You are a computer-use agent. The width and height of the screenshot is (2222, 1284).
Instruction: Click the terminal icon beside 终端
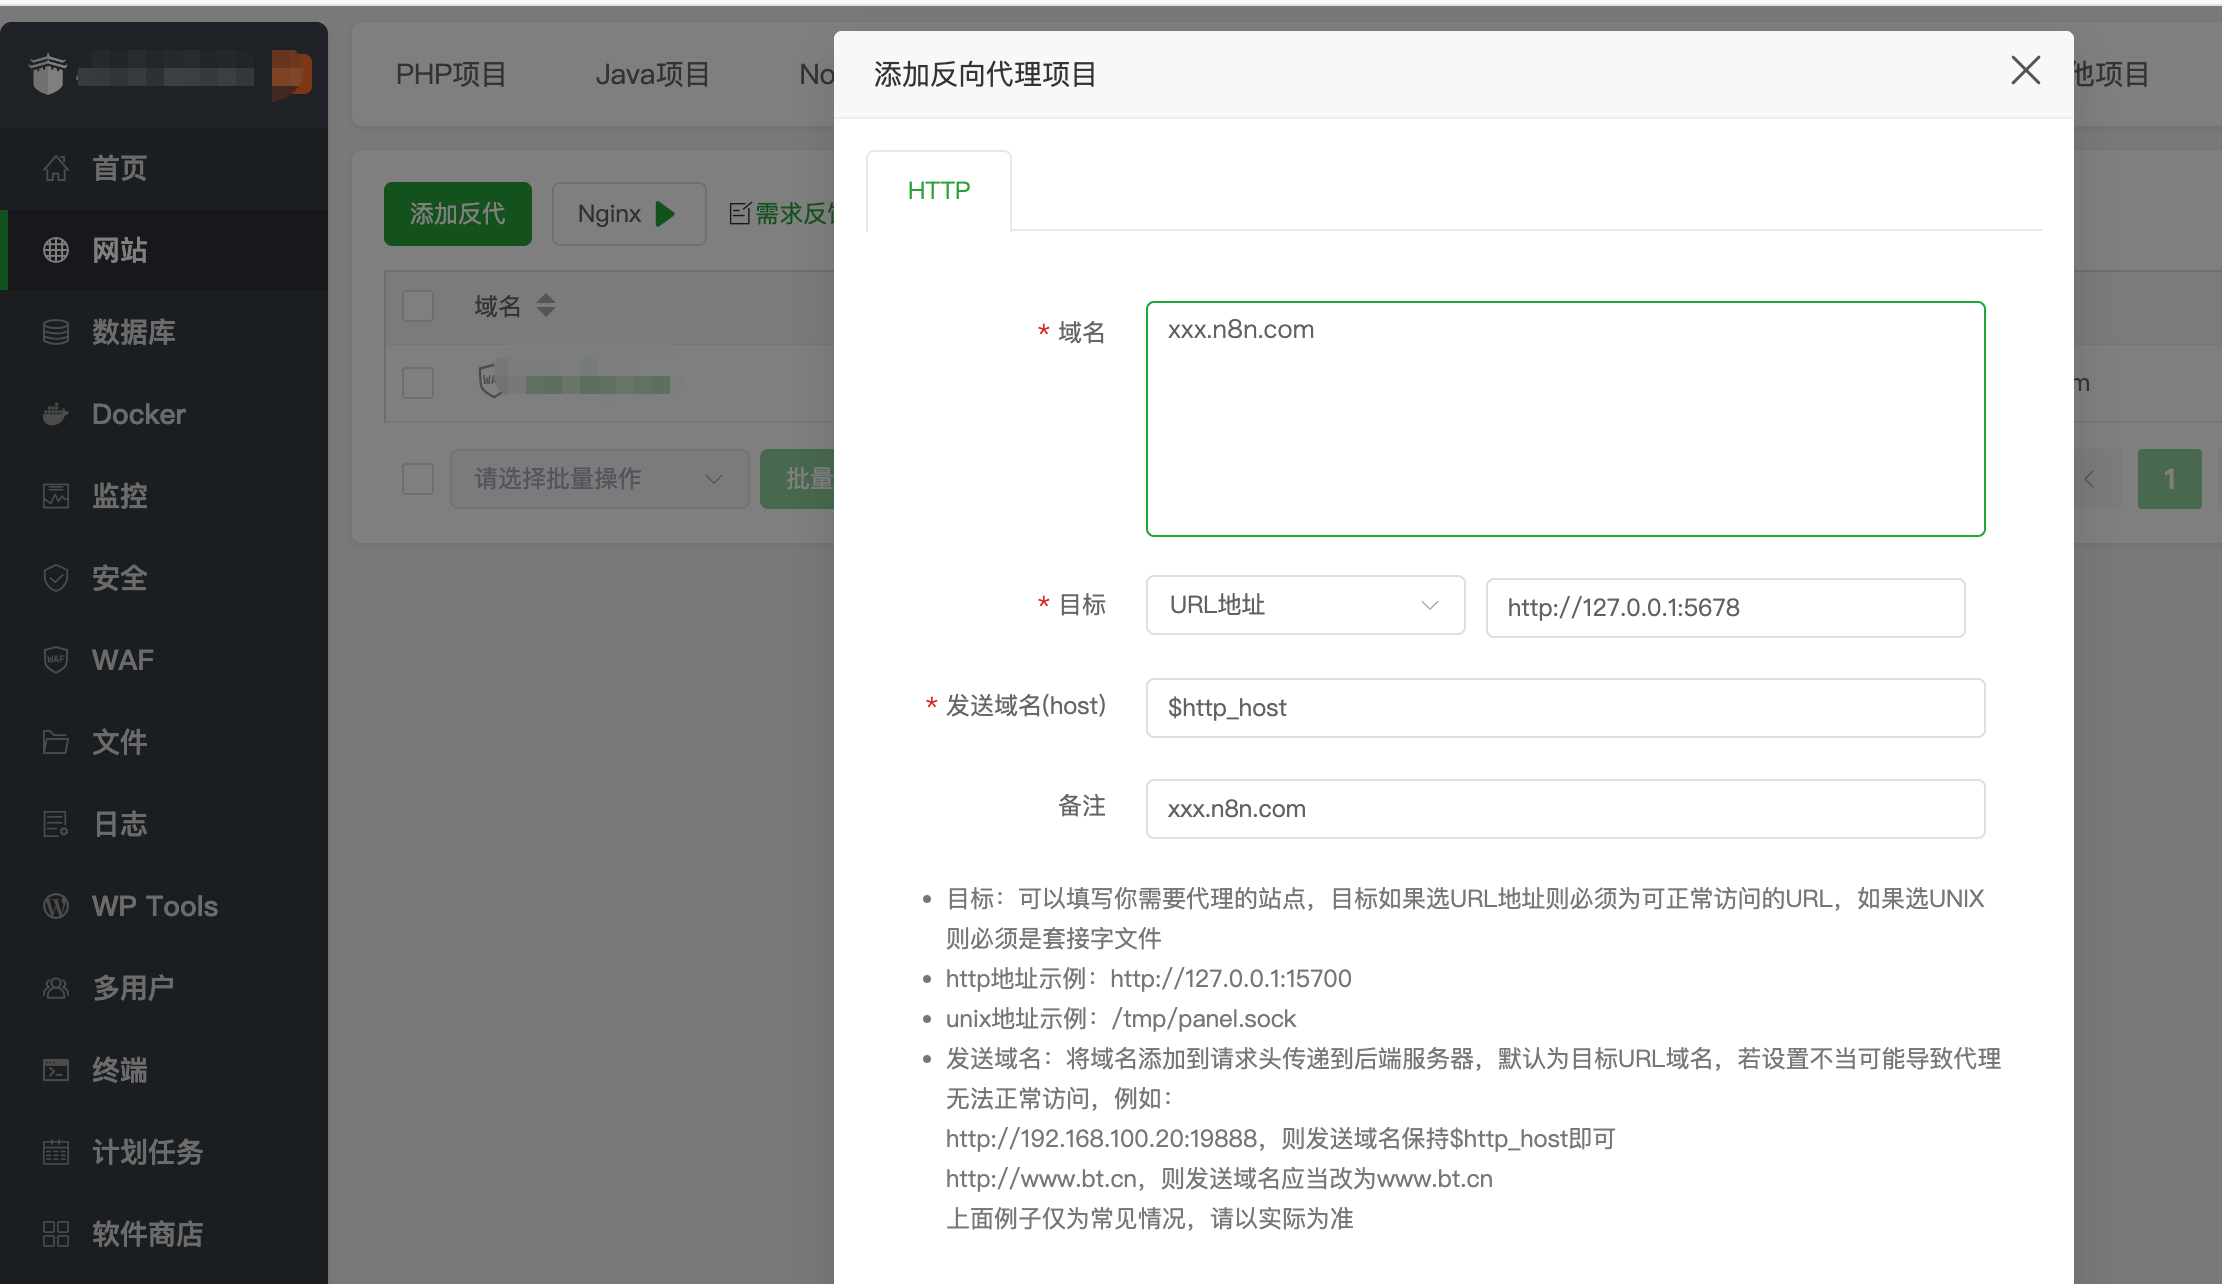pos(56,1070)
